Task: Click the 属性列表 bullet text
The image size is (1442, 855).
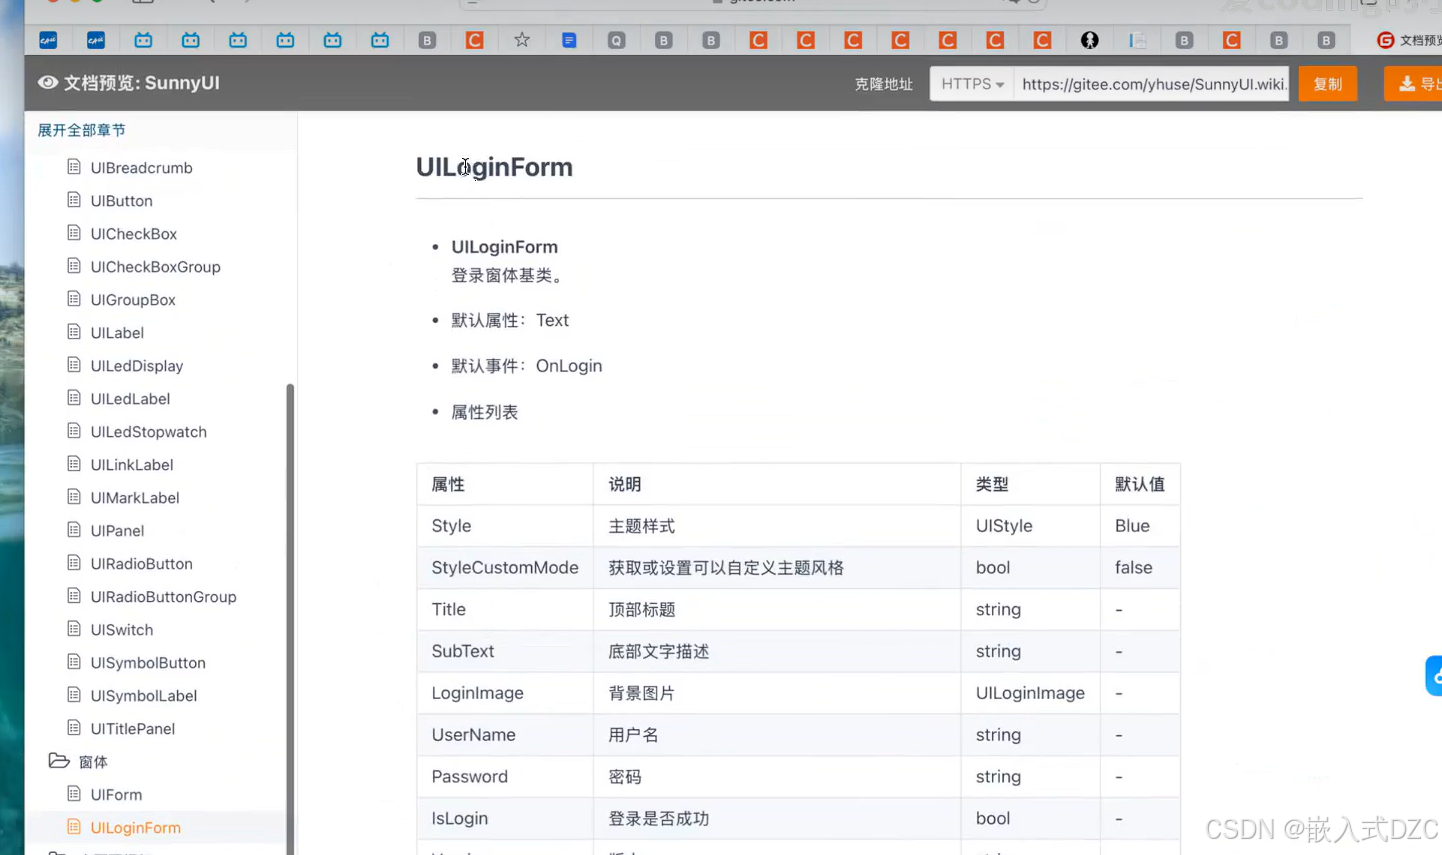Action: [x=484, y=412]
